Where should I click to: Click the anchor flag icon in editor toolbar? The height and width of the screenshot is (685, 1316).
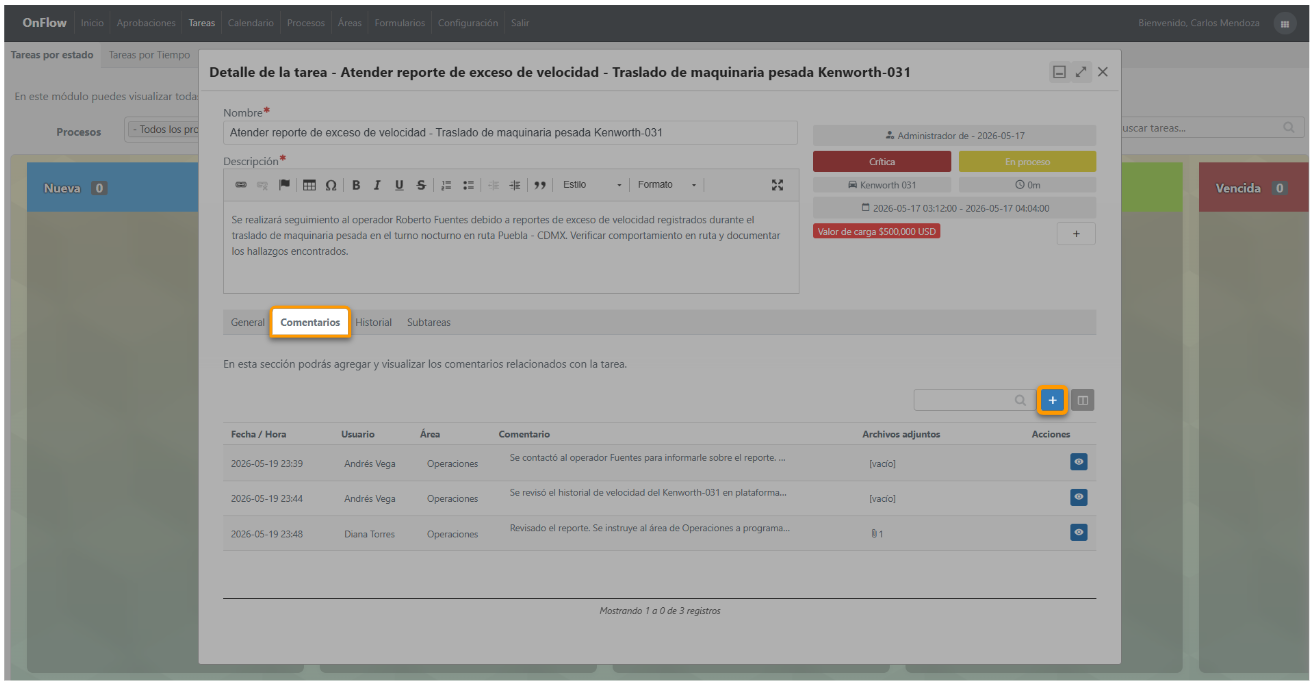[284, 185]
